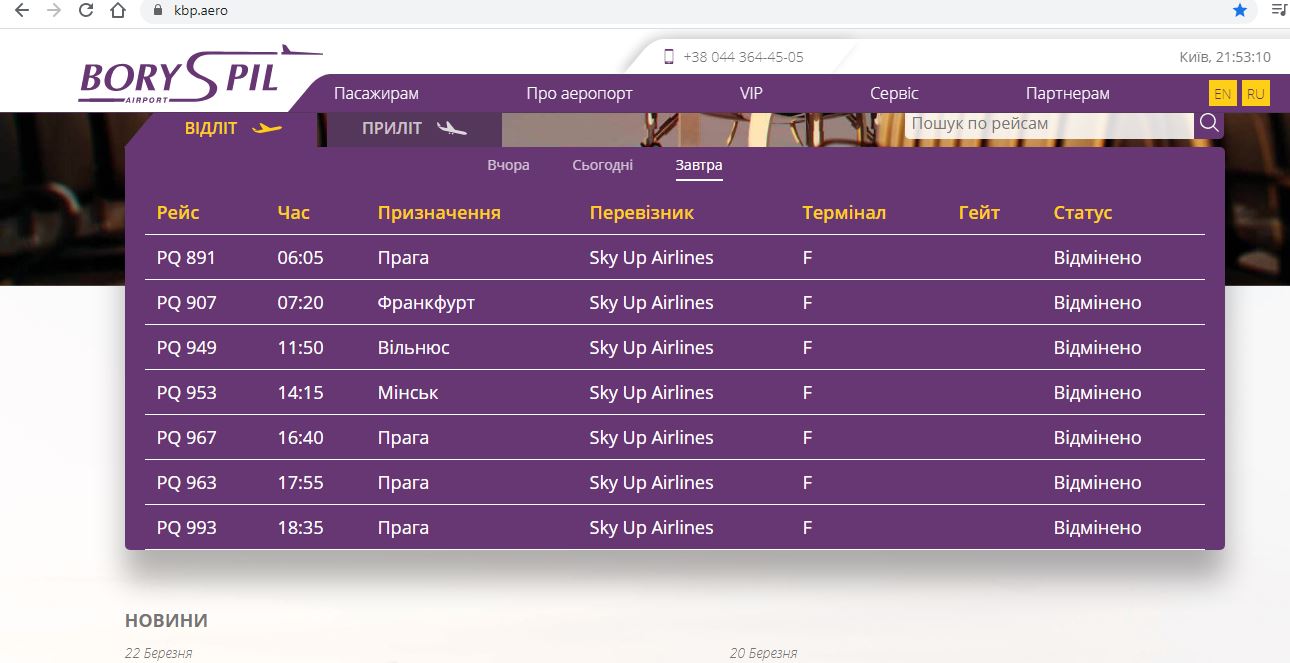
Task: Switch site language to EN
Action: pos(1222,94)
